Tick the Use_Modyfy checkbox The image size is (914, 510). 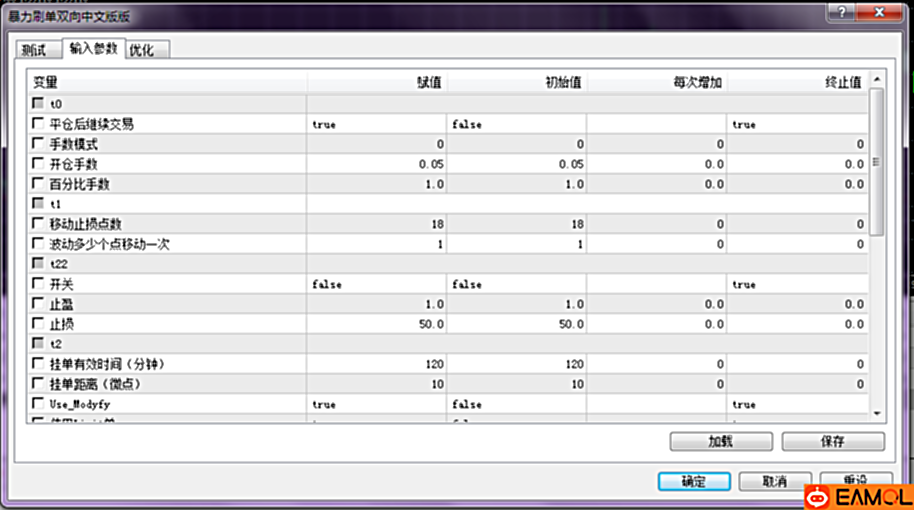click(38, 404)
